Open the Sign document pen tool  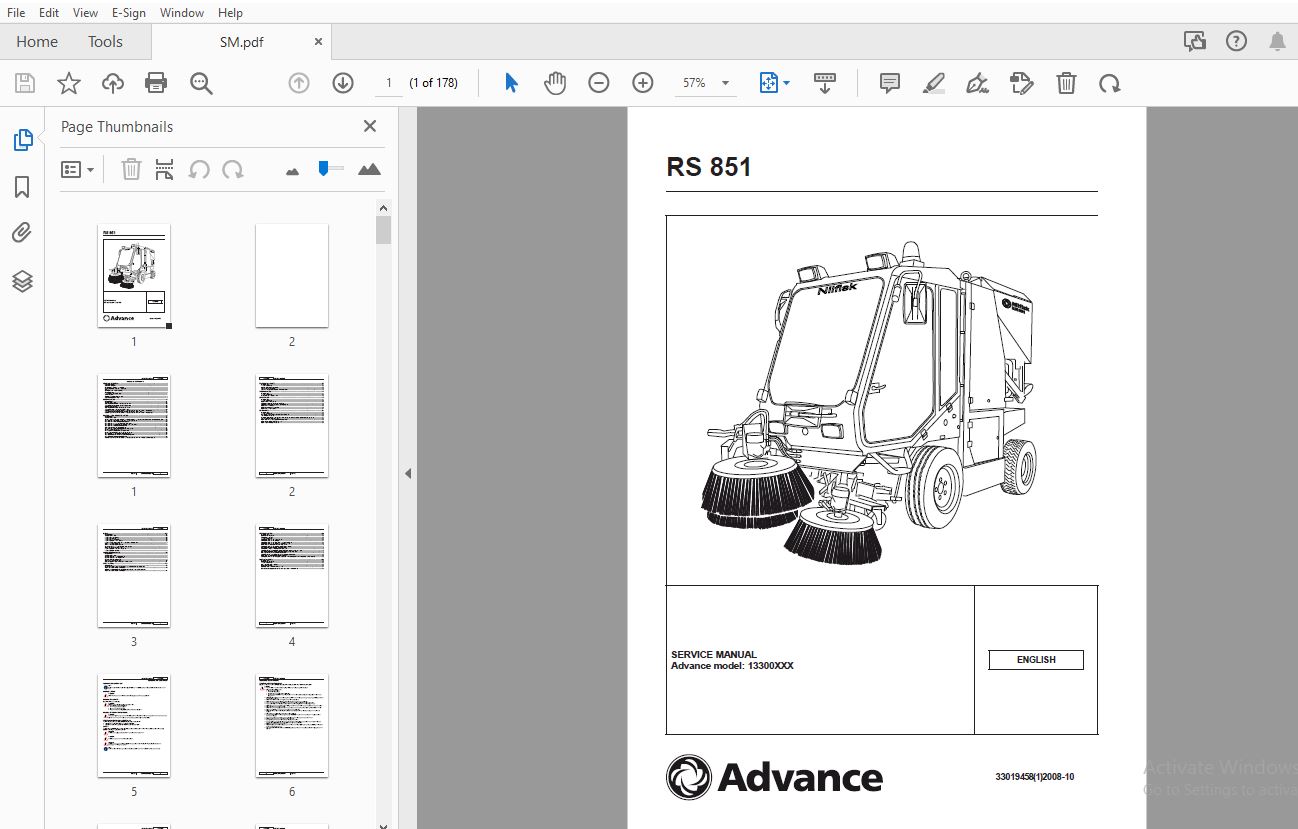pos(978,83)
